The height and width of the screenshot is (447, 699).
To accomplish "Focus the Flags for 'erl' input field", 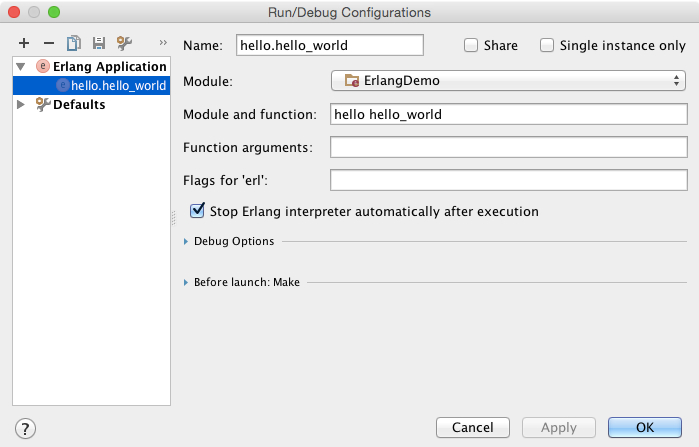I will (508, 181).
